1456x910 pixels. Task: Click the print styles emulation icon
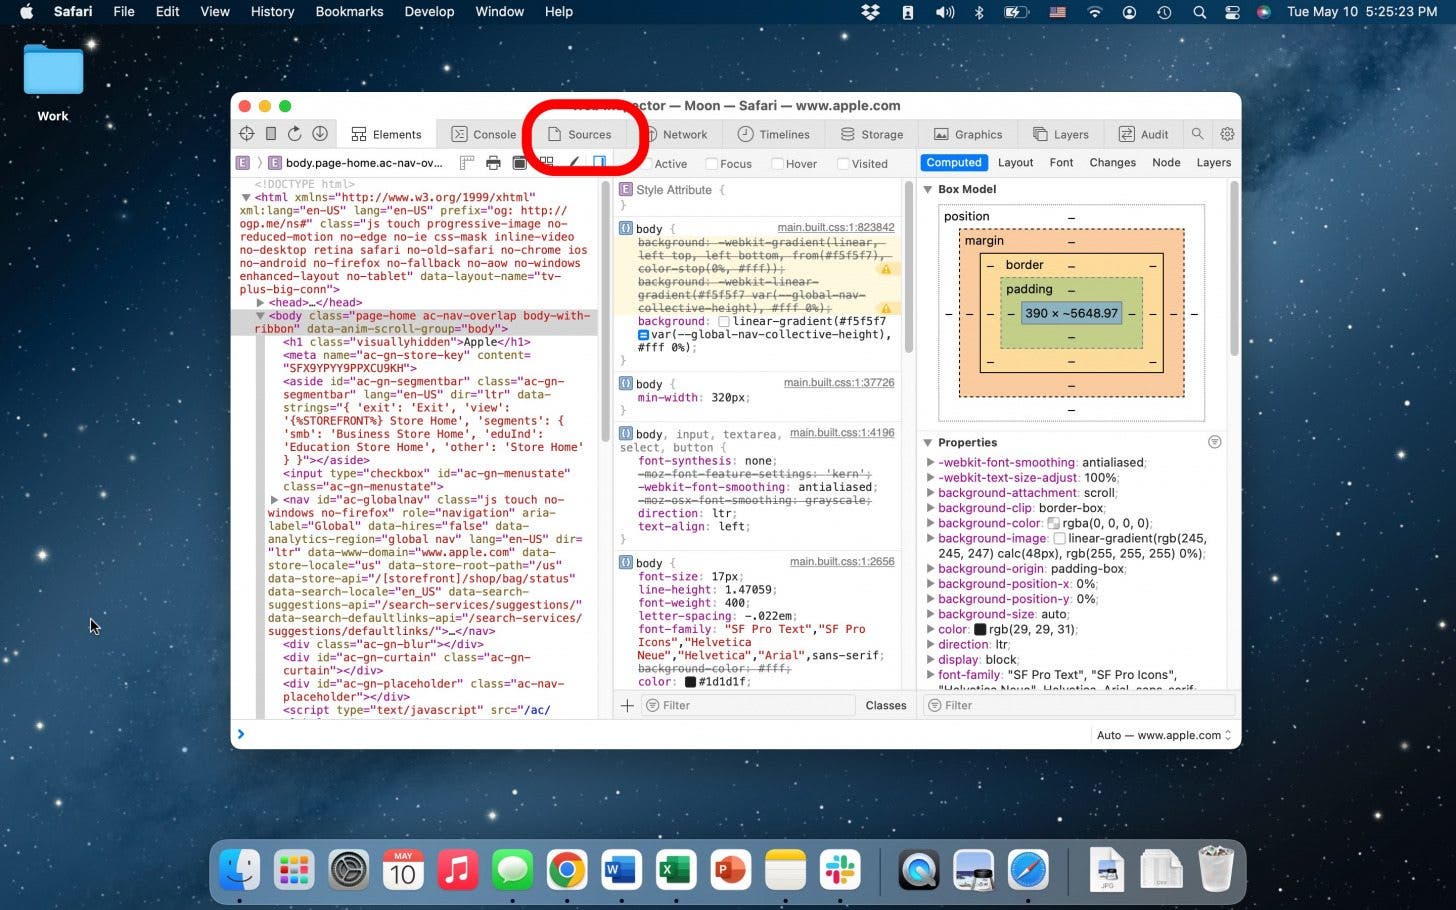[x=493, y=162]
